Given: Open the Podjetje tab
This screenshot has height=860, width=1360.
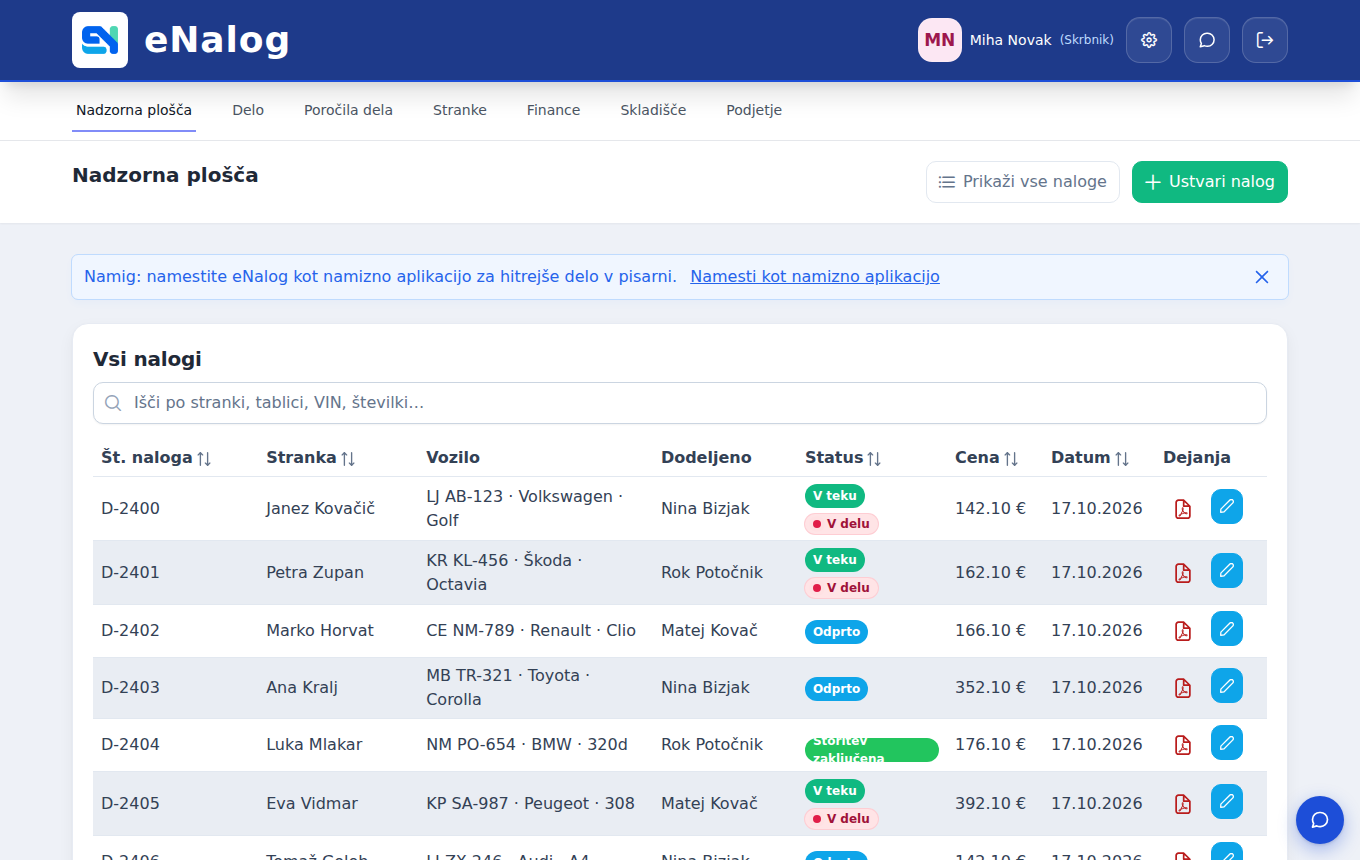Looking at the screenshot, I should 754,110.
